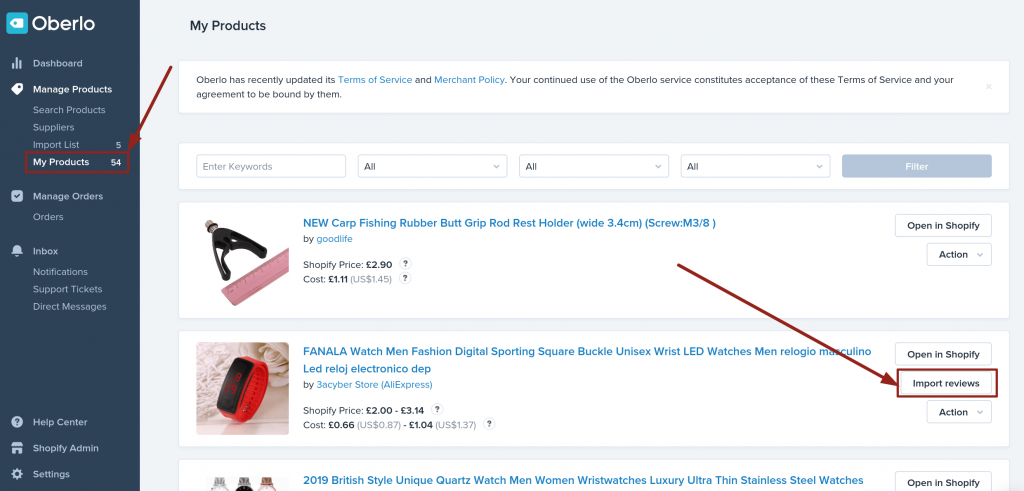Open Import List
The height and width of the screenshot is (491, 1024).
(x=56, y=145)
